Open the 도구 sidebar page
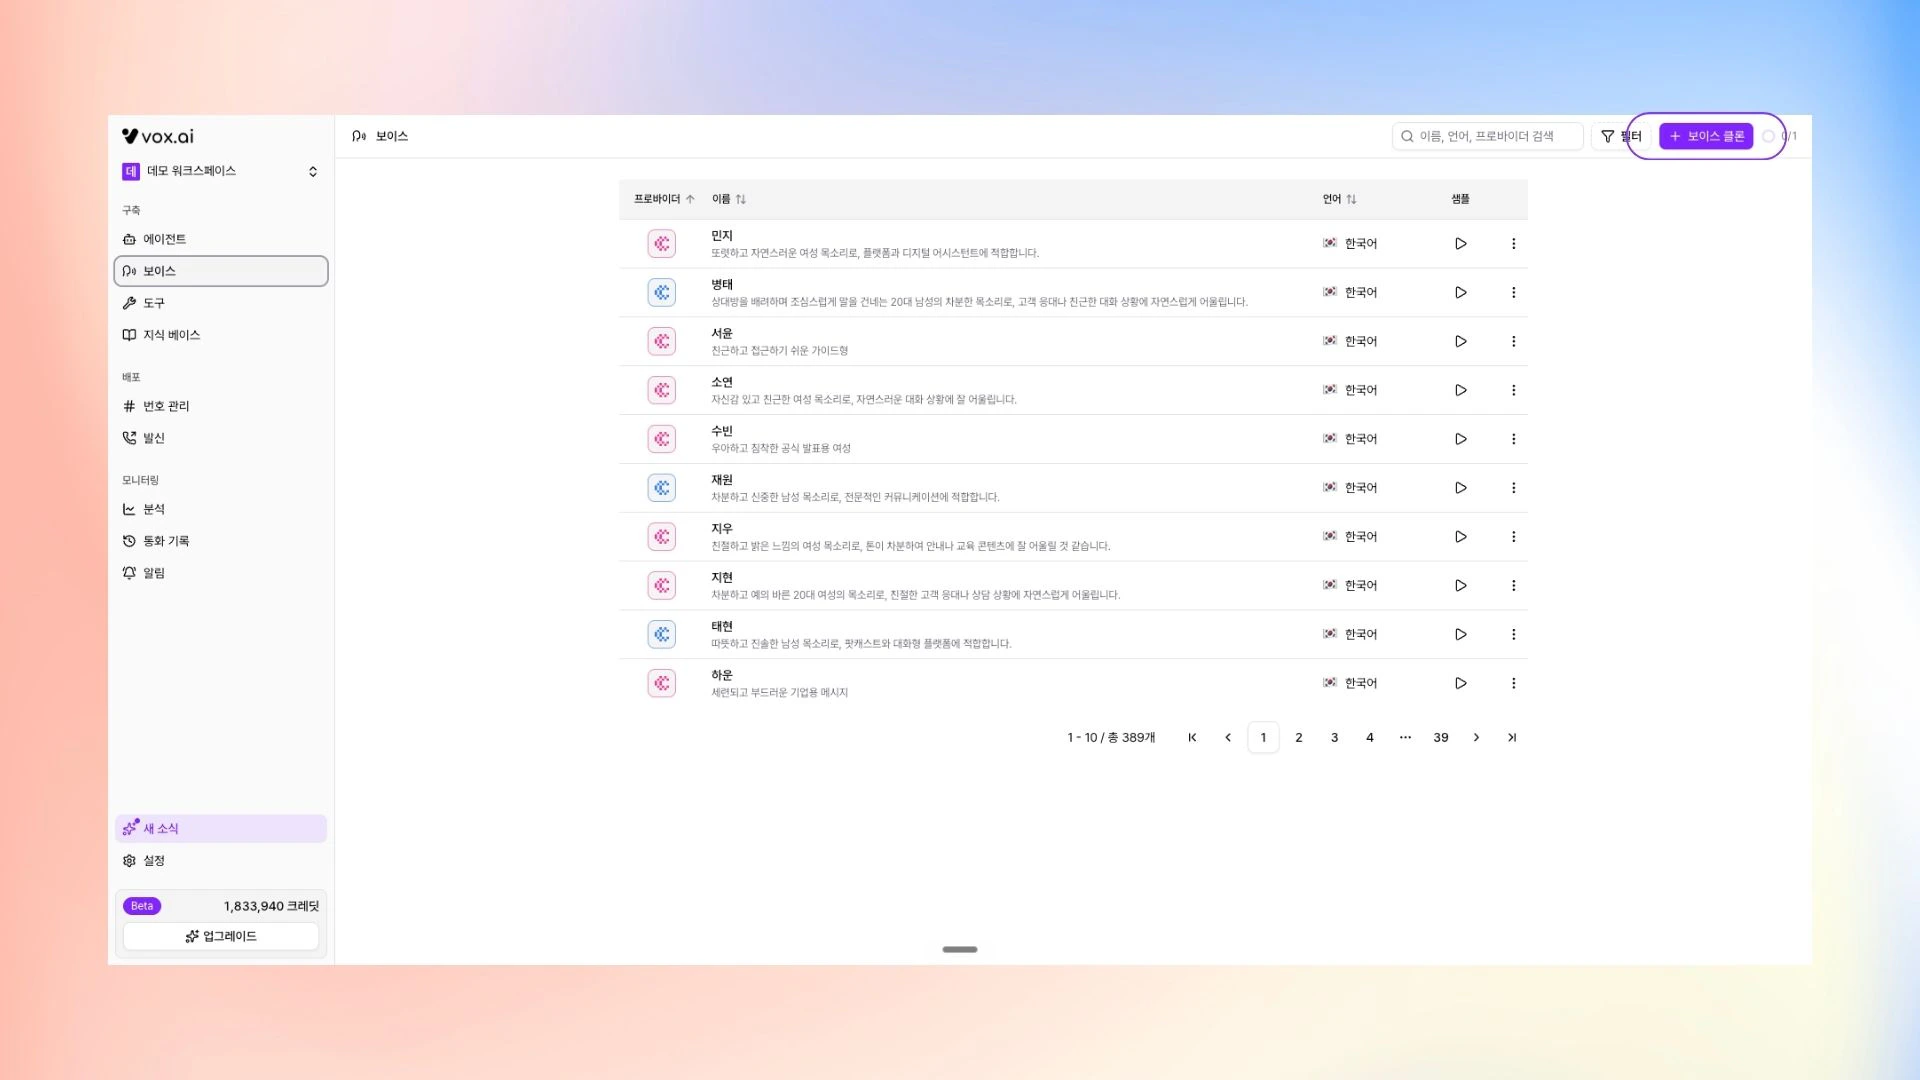The image size is (1920, 1080). (x=220, y=304)
